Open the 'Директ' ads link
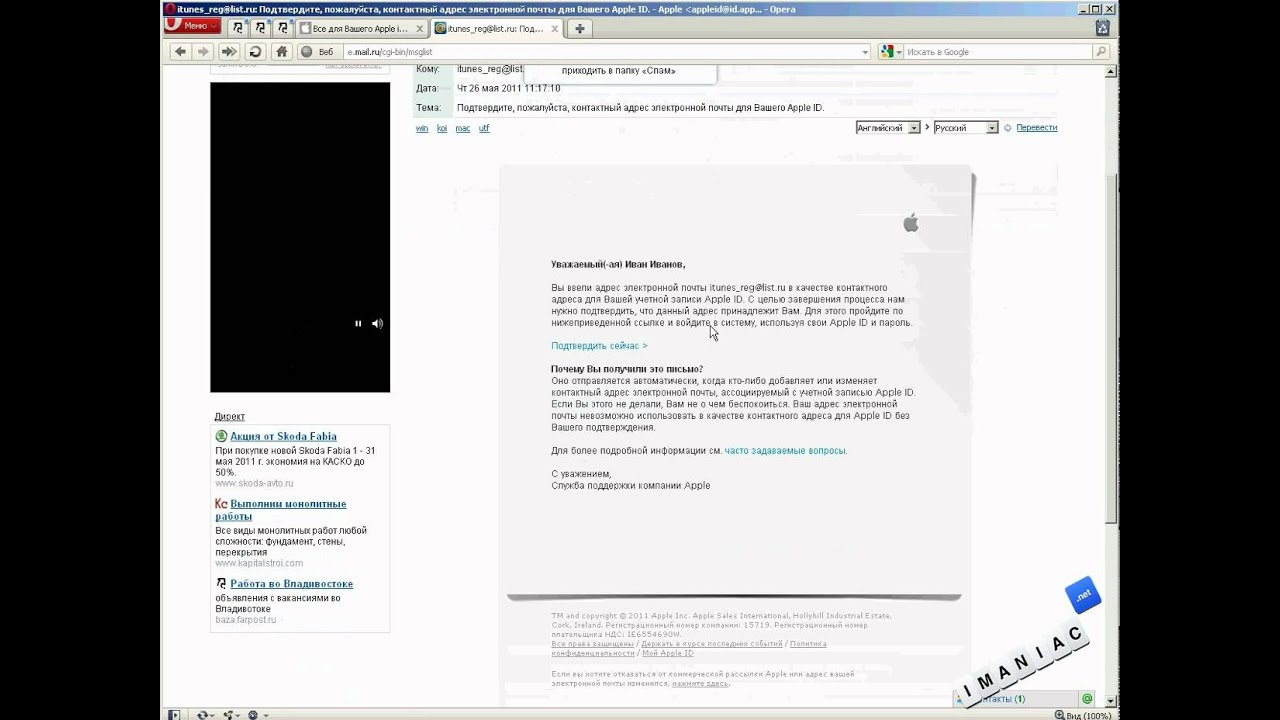Viewport: 1280px width, 720px height. [x=229, y=416]
